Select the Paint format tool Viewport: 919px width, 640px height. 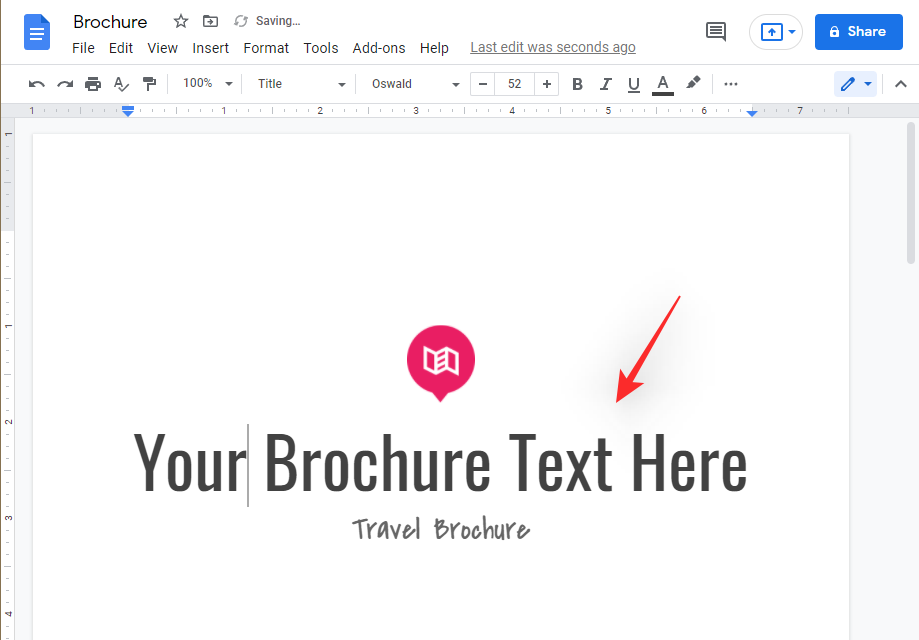[149, 84]
